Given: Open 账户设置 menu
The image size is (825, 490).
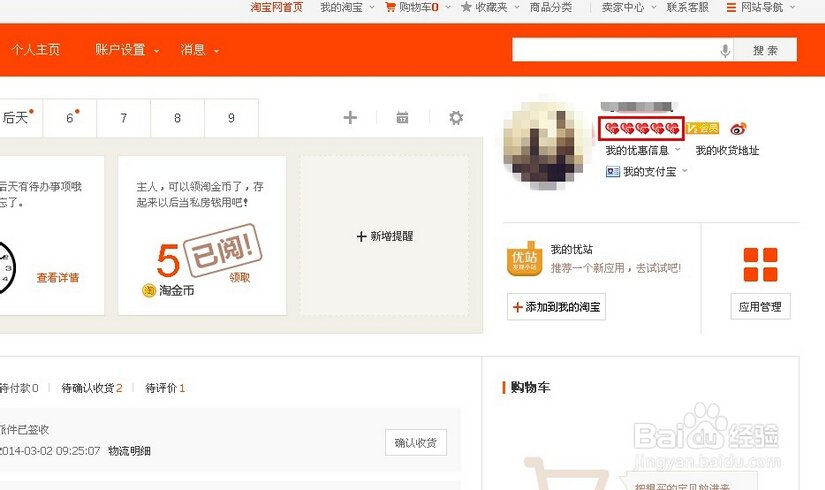Looking at the screenshot, I should point(120,49).
